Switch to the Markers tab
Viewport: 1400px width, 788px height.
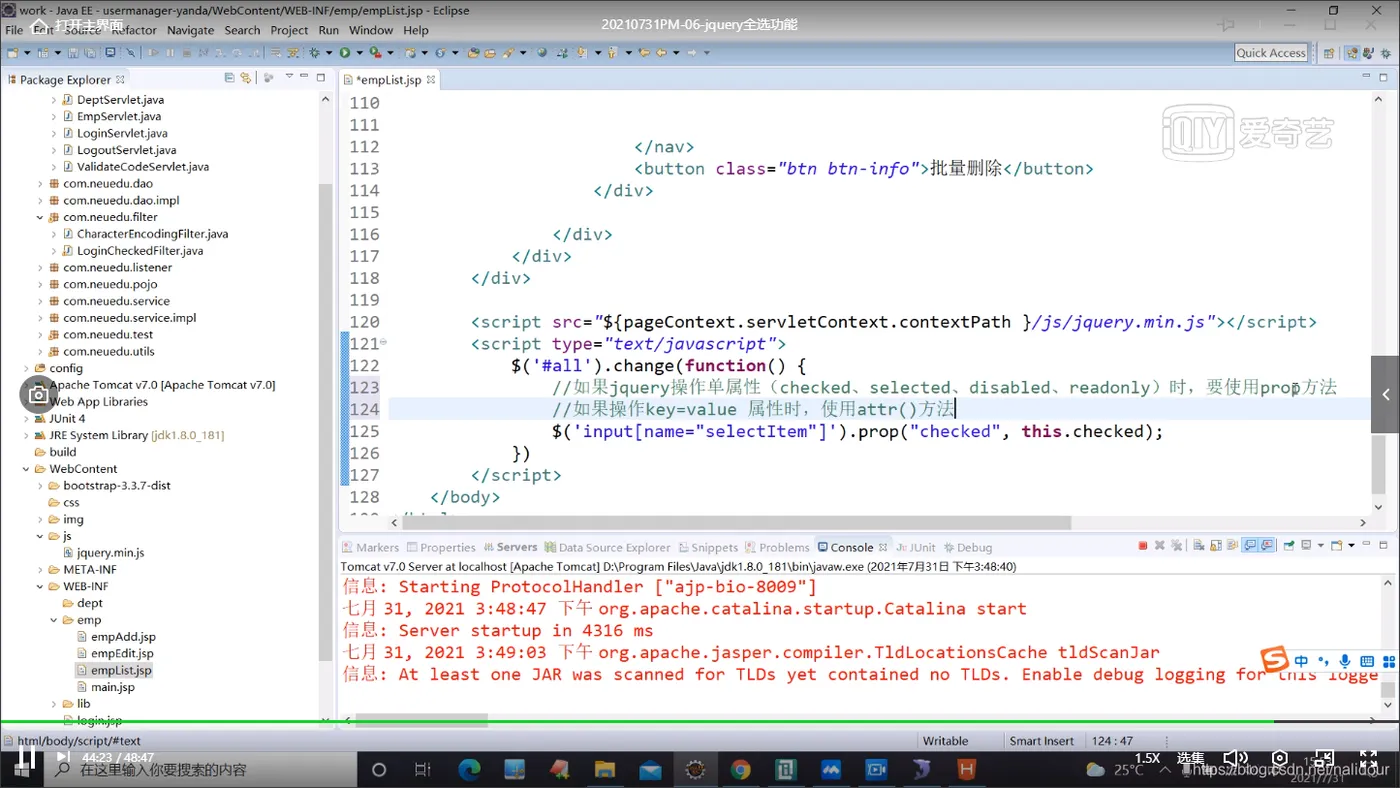[370, 547]
